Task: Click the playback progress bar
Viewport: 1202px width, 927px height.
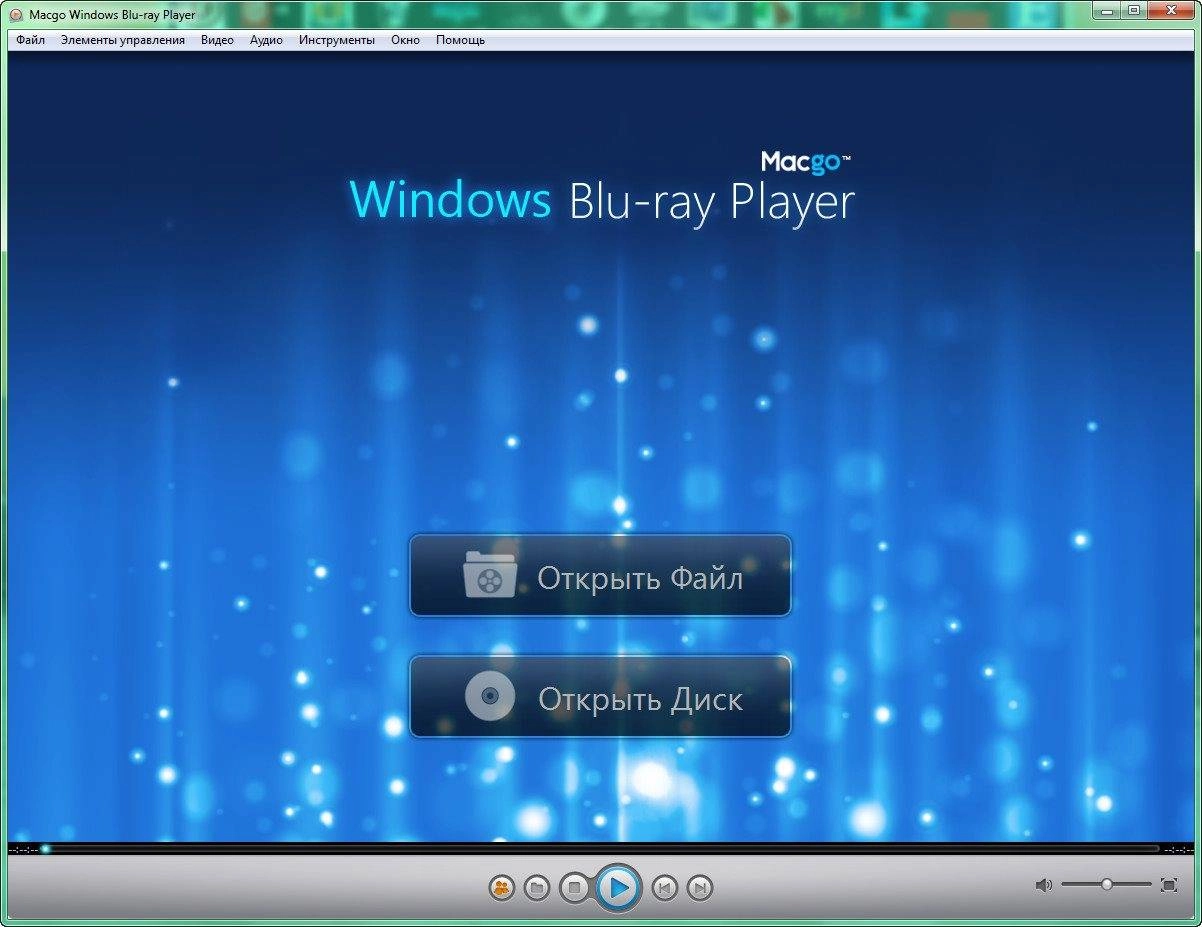Action: pyautogui.click(x=600, y=849)
